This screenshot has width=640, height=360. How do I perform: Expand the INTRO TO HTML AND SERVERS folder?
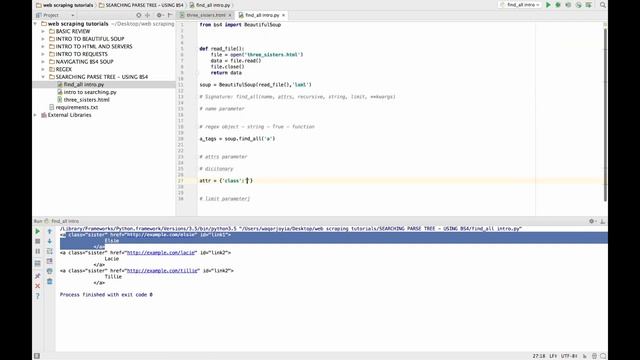[x=43, y=47]
